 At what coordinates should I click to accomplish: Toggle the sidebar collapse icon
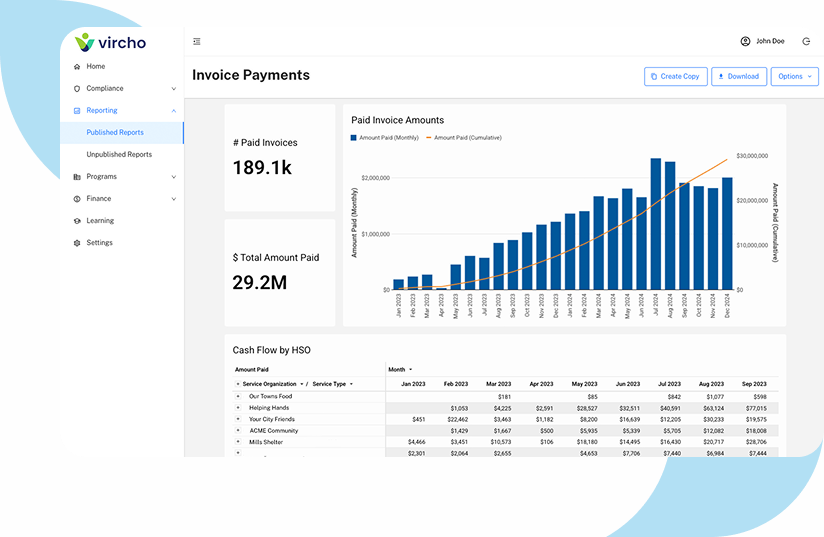197,42
